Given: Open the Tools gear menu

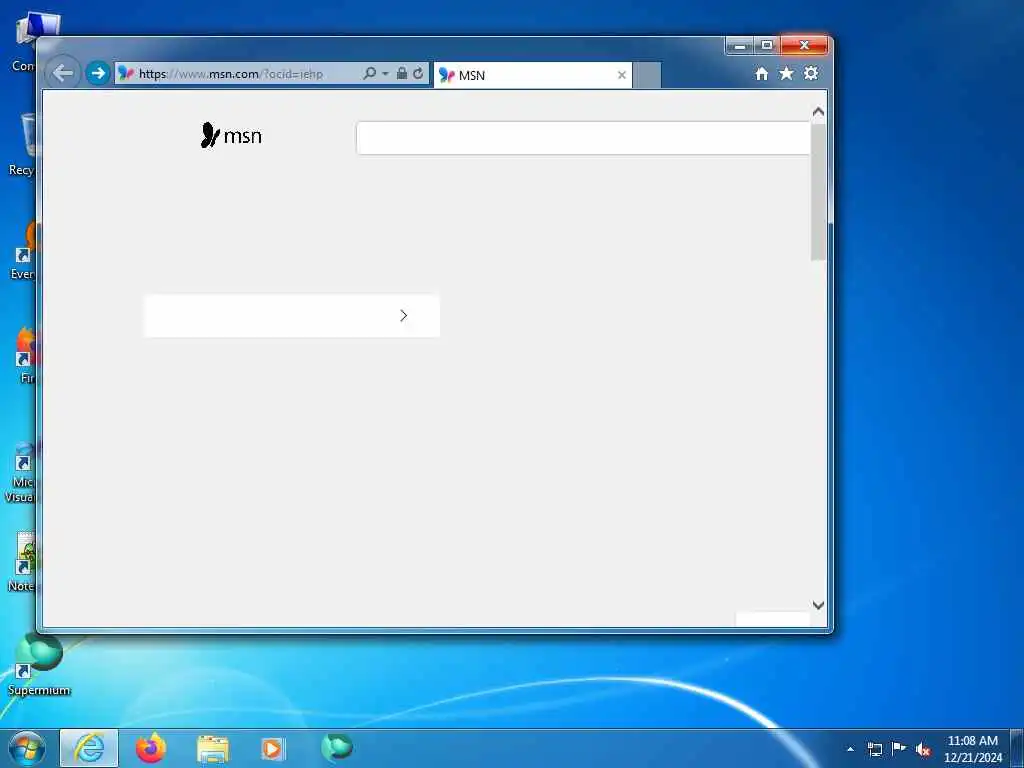Looking at the screenshot, I should coord(811,73).
